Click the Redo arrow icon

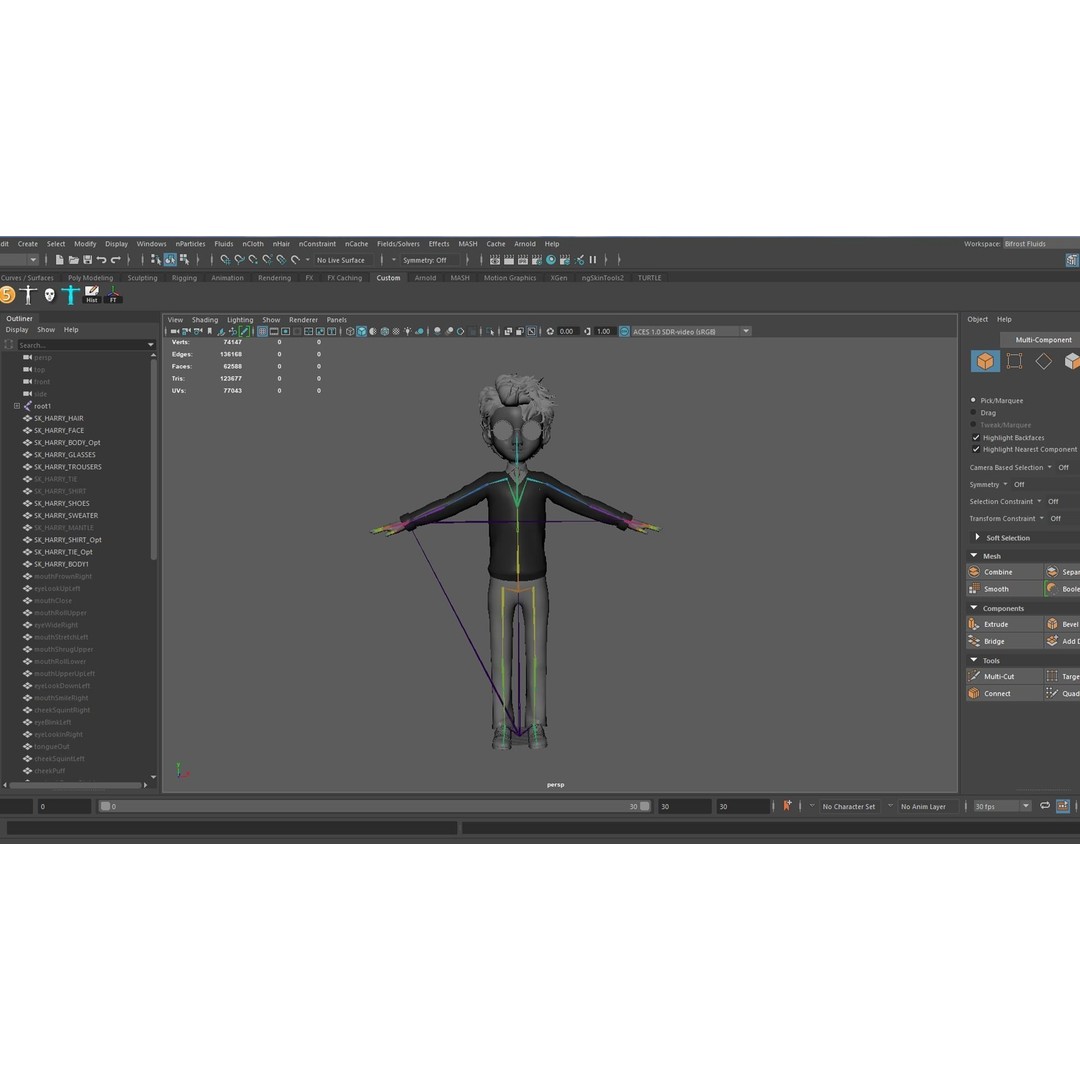point(116,260)
